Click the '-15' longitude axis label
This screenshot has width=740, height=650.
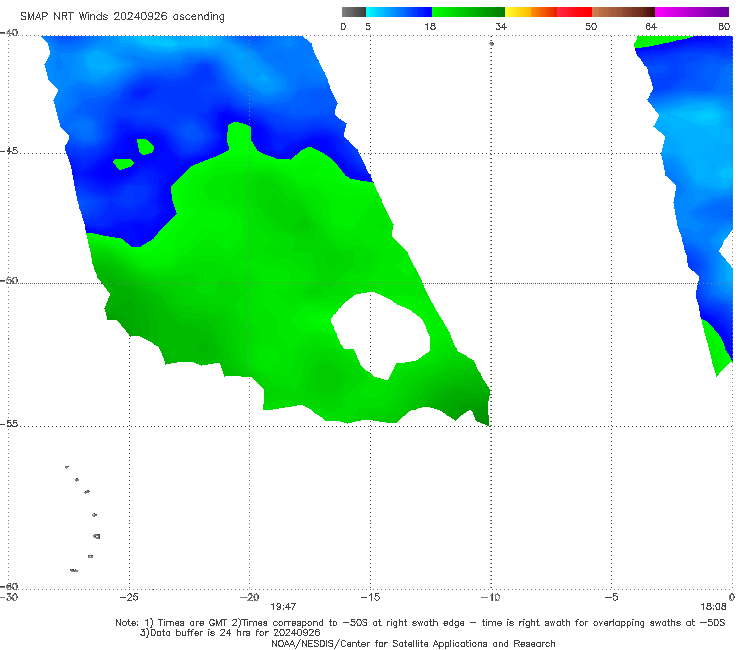370,597
